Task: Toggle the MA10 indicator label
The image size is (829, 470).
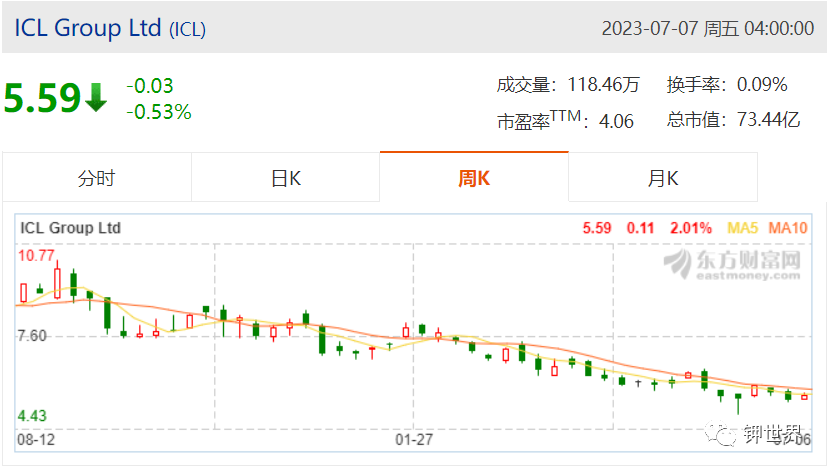Action: point(788,228)
